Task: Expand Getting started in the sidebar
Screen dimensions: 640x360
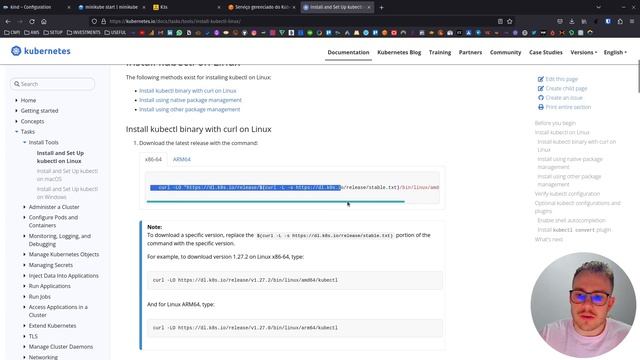Action: point(16,111)
